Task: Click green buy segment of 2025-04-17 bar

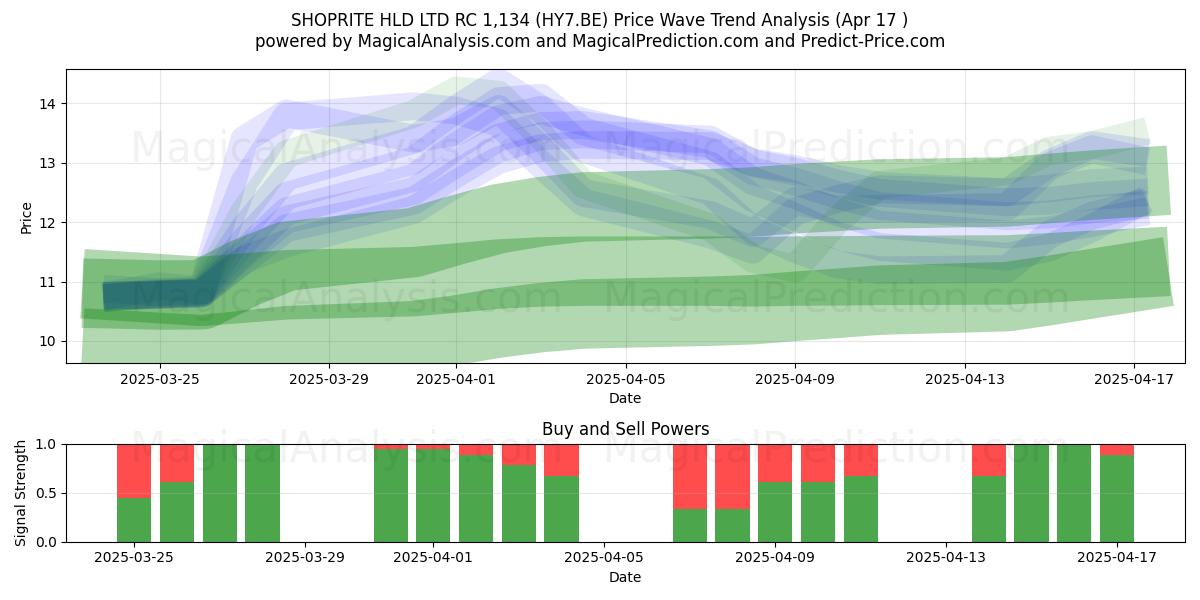Action: coord(1117,498)
